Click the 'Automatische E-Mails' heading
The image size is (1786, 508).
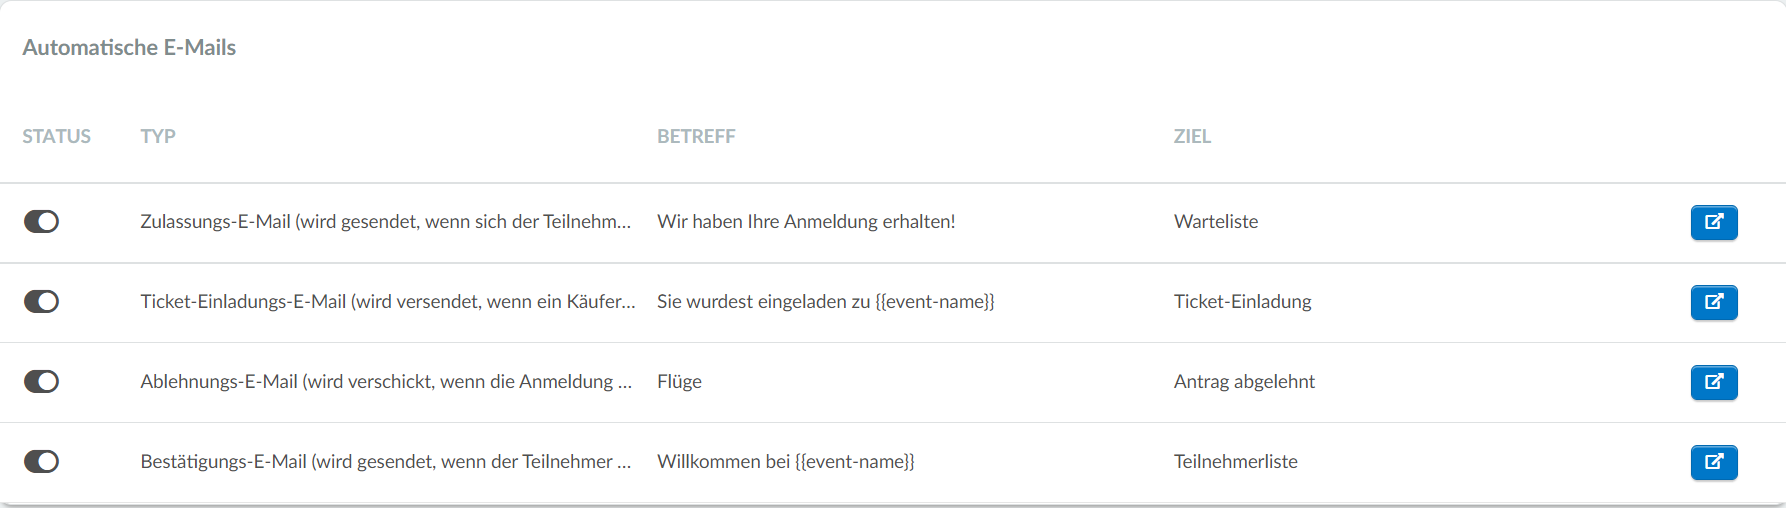click(129, 47)
